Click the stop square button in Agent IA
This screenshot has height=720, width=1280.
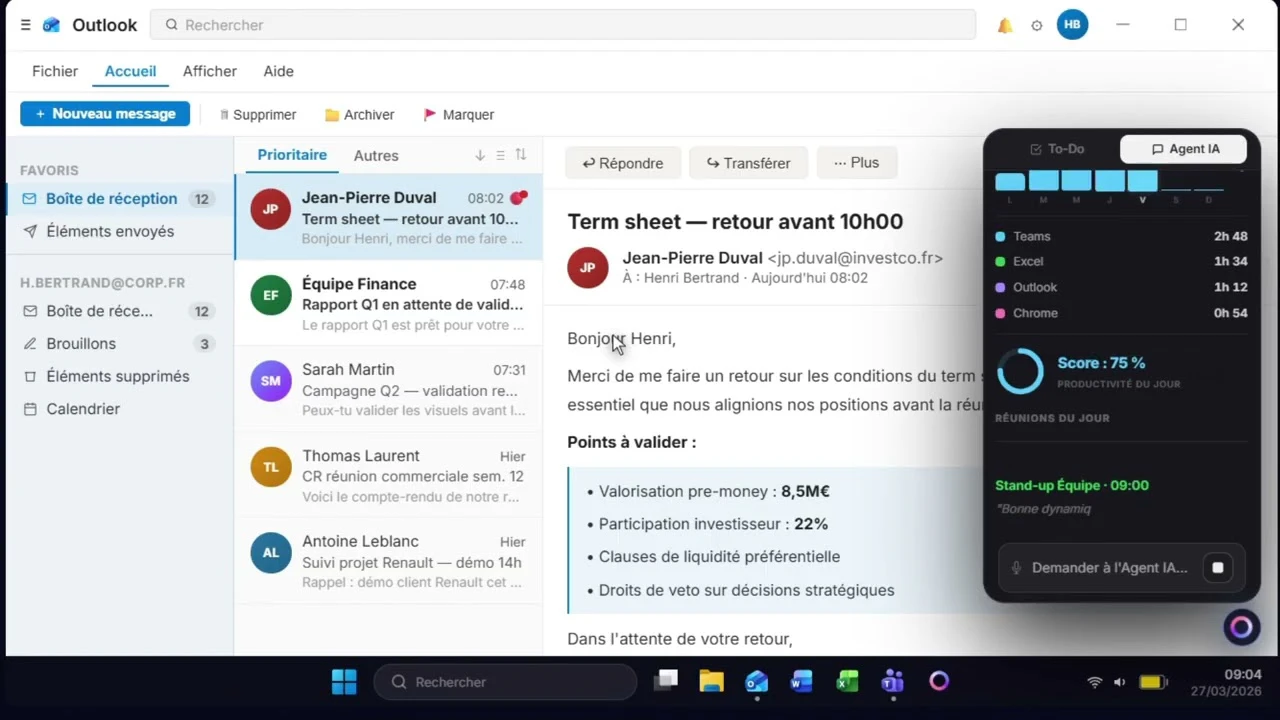pos(1218,568)
